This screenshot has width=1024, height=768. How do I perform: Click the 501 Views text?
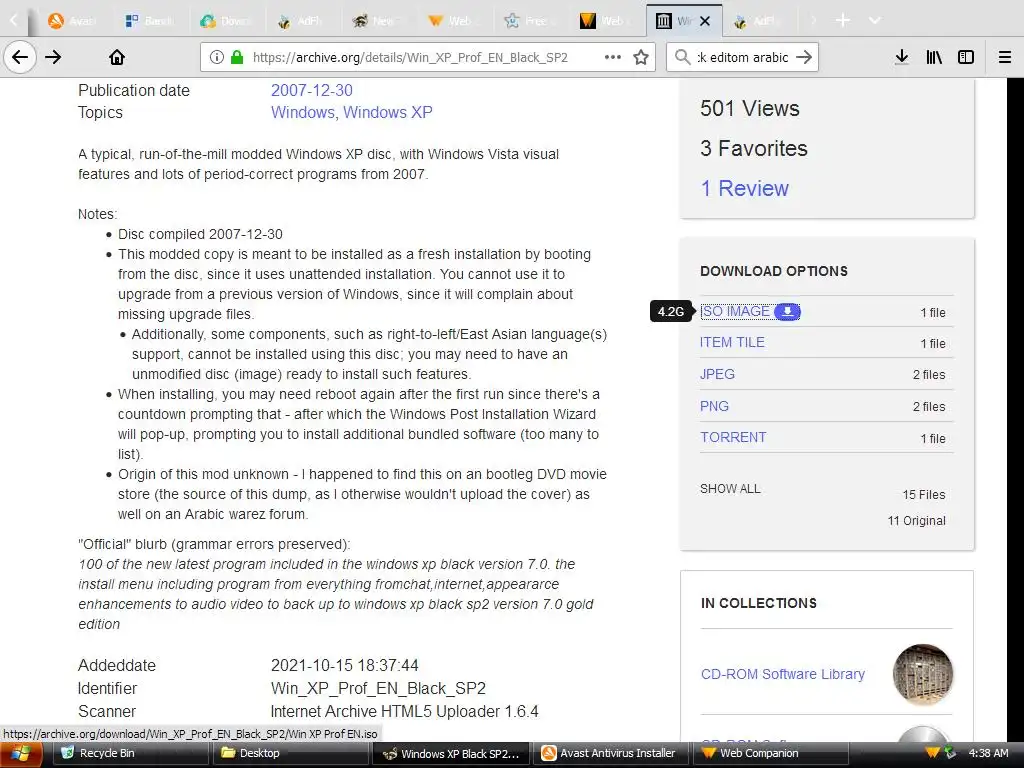pos(750,108)
